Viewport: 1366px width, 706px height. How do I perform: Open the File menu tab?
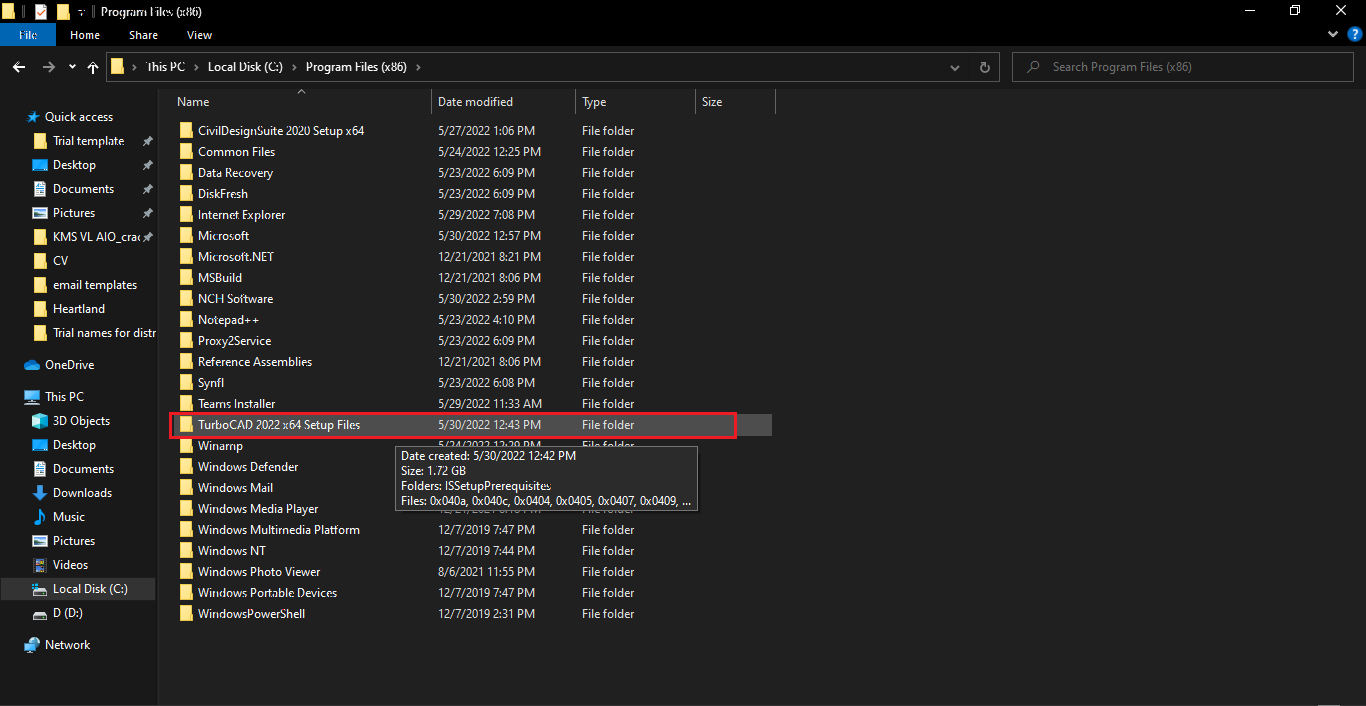pos(27,35)
